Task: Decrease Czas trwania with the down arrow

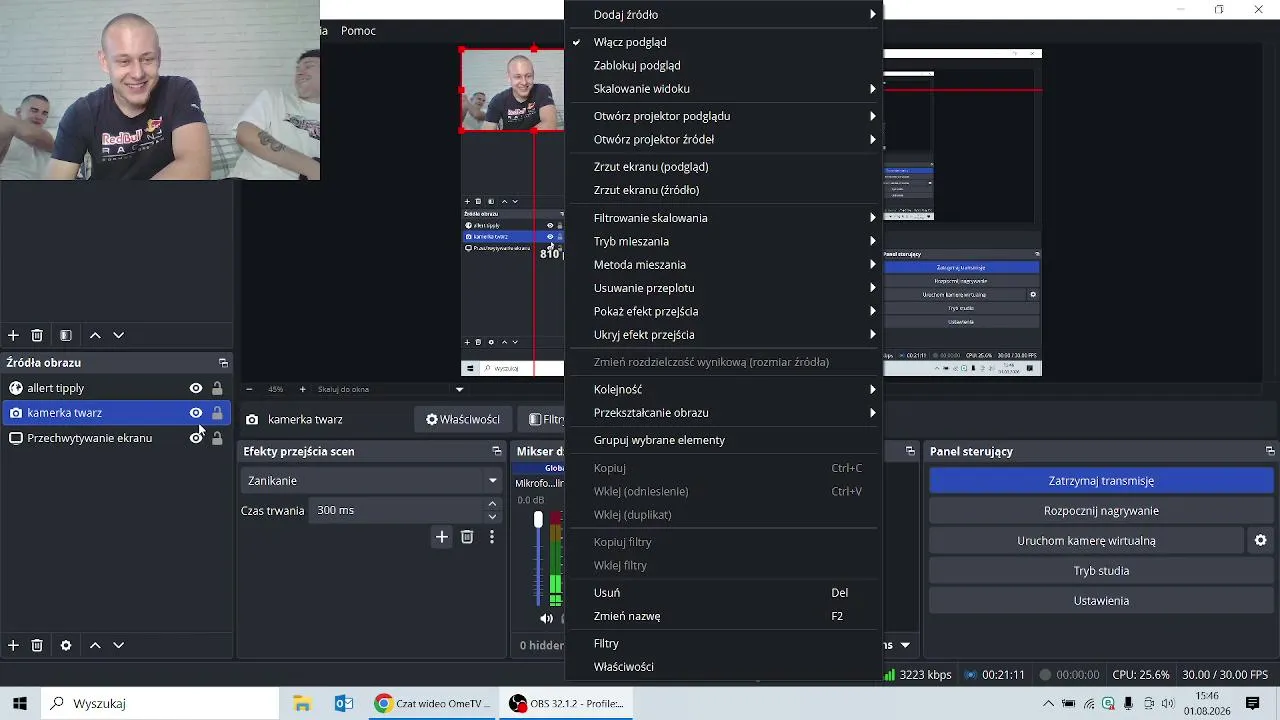Action: pyautogui.click(x=492, y=516)
